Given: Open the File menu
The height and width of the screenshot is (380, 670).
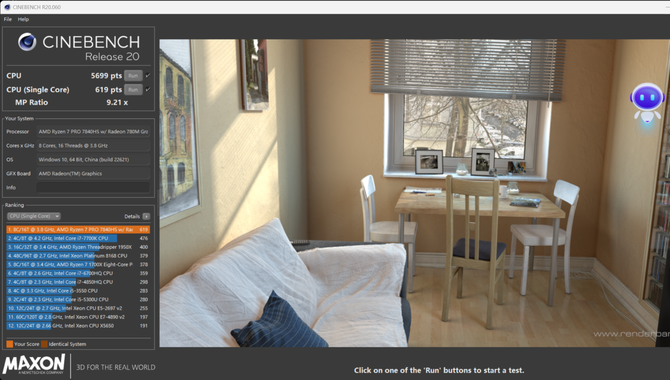Looking at the screenshot, I should point(8,19).
